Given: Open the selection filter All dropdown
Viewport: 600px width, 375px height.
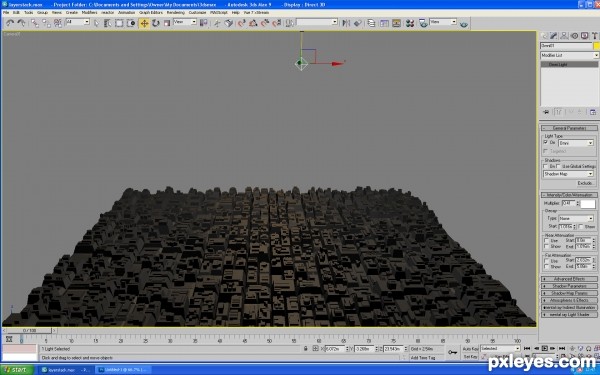Looking at the screenshot, I should (x=78, y=22).
